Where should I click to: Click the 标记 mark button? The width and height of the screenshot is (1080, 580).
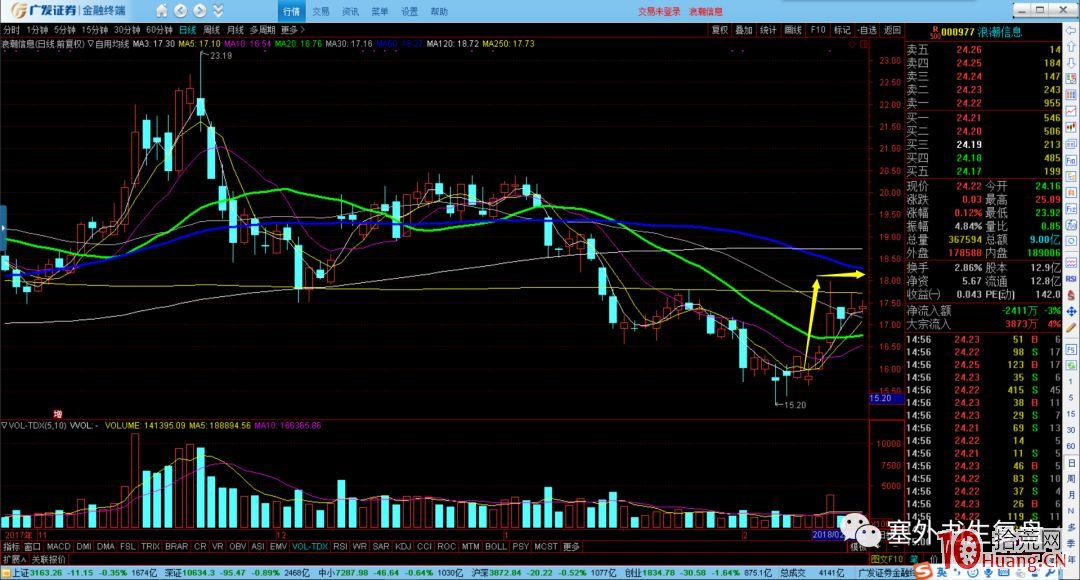(x=842, y=30)
